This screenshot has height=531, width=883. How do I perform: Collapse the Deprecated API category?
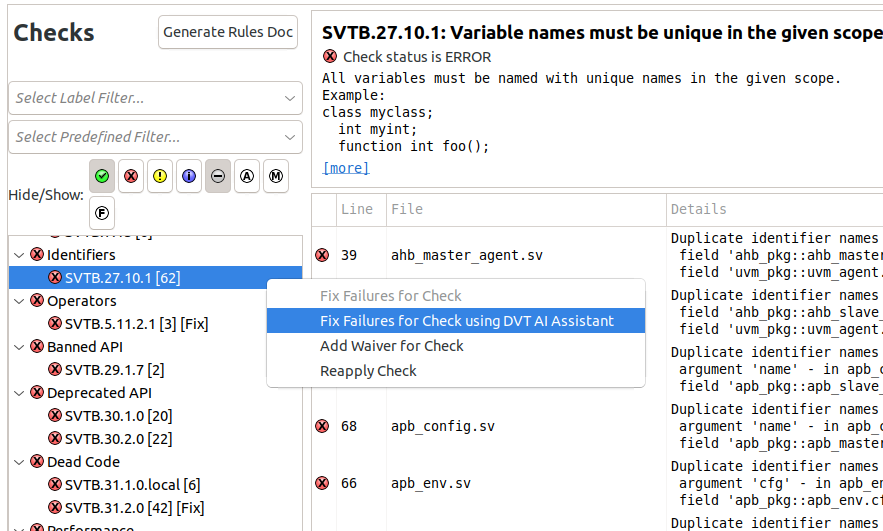(19, 393)
